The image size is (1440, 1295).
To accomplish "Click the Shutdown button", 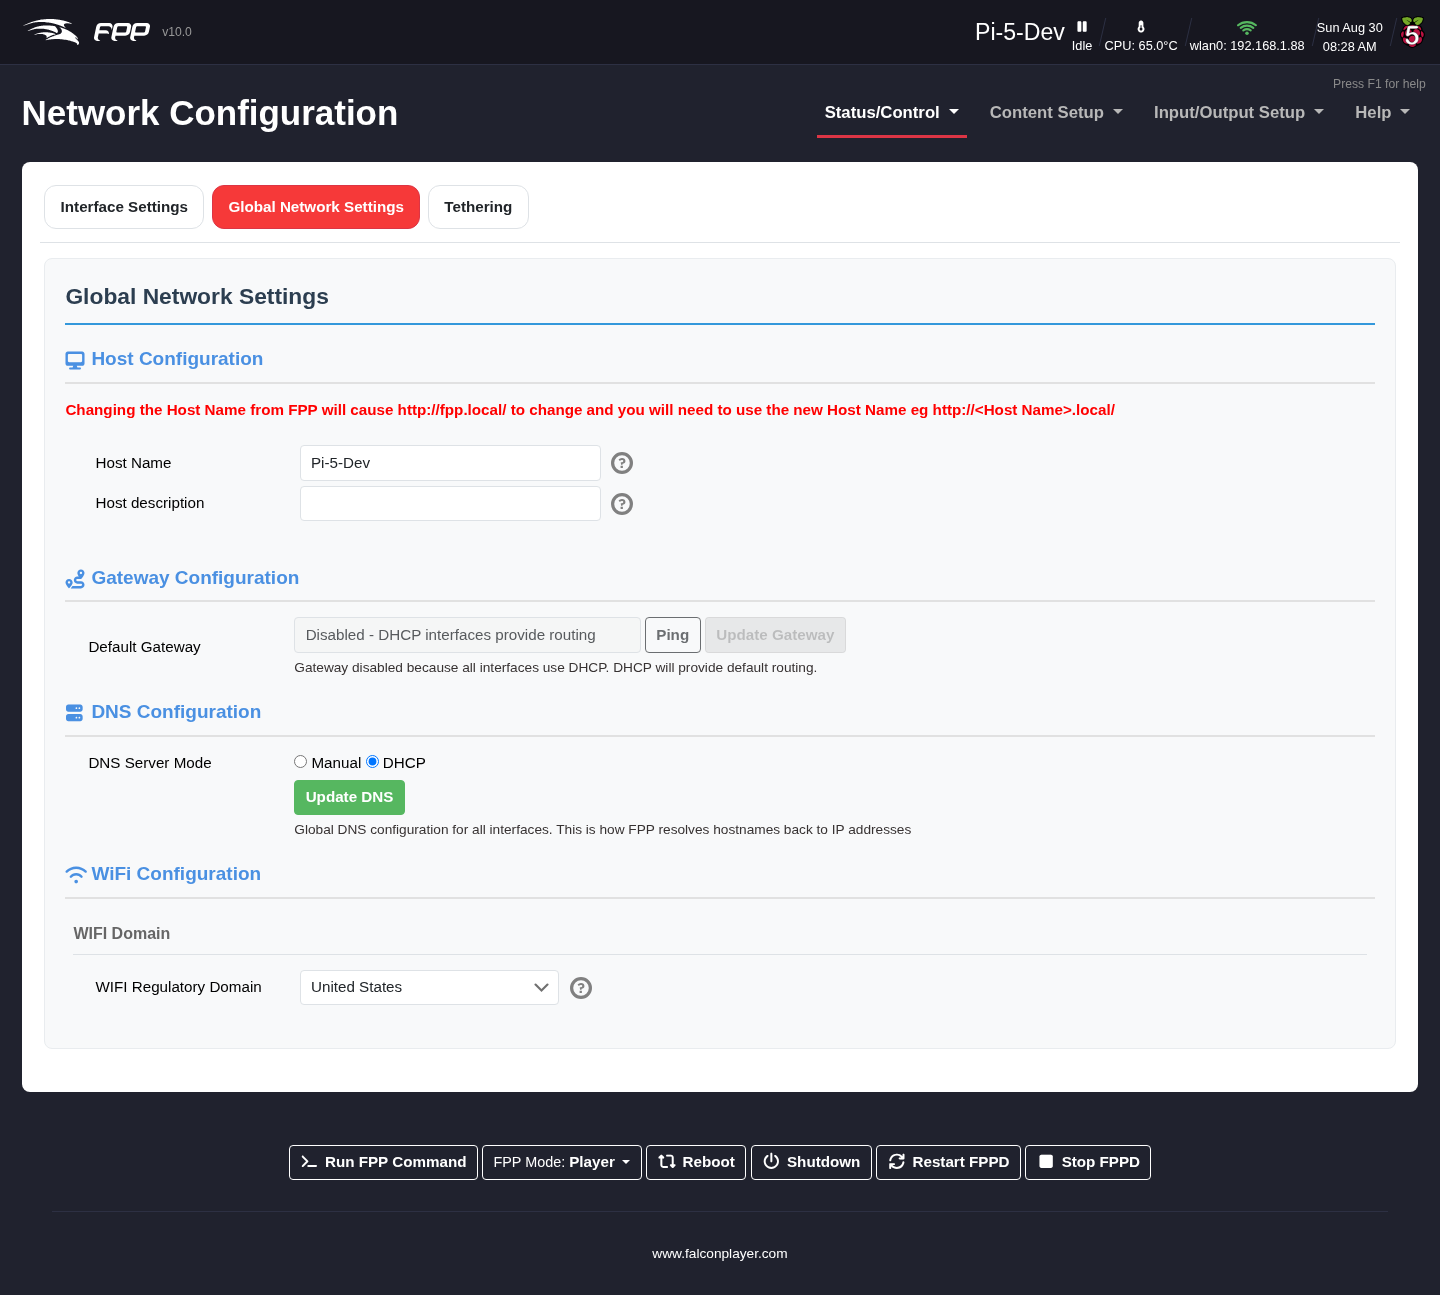I will [811, 1162].
